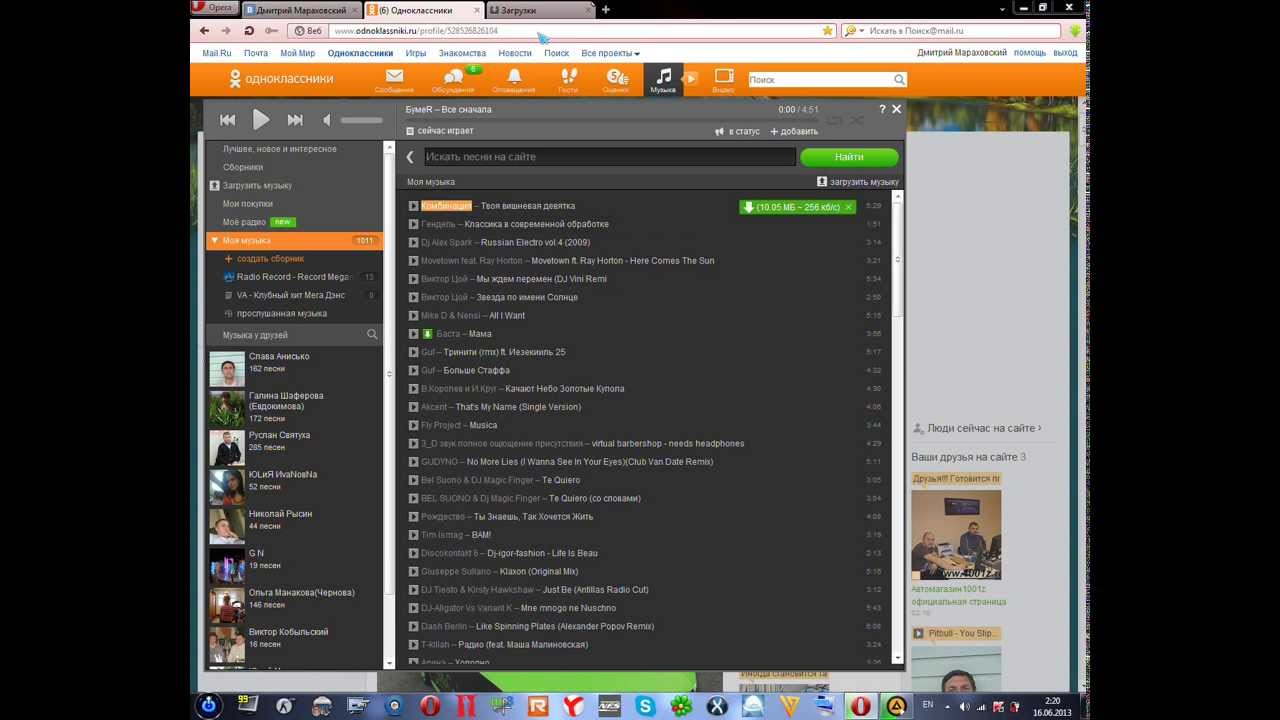Toggle shuffle mode in player
Screen dimensions: 1280x720
(x=857, y=120)
